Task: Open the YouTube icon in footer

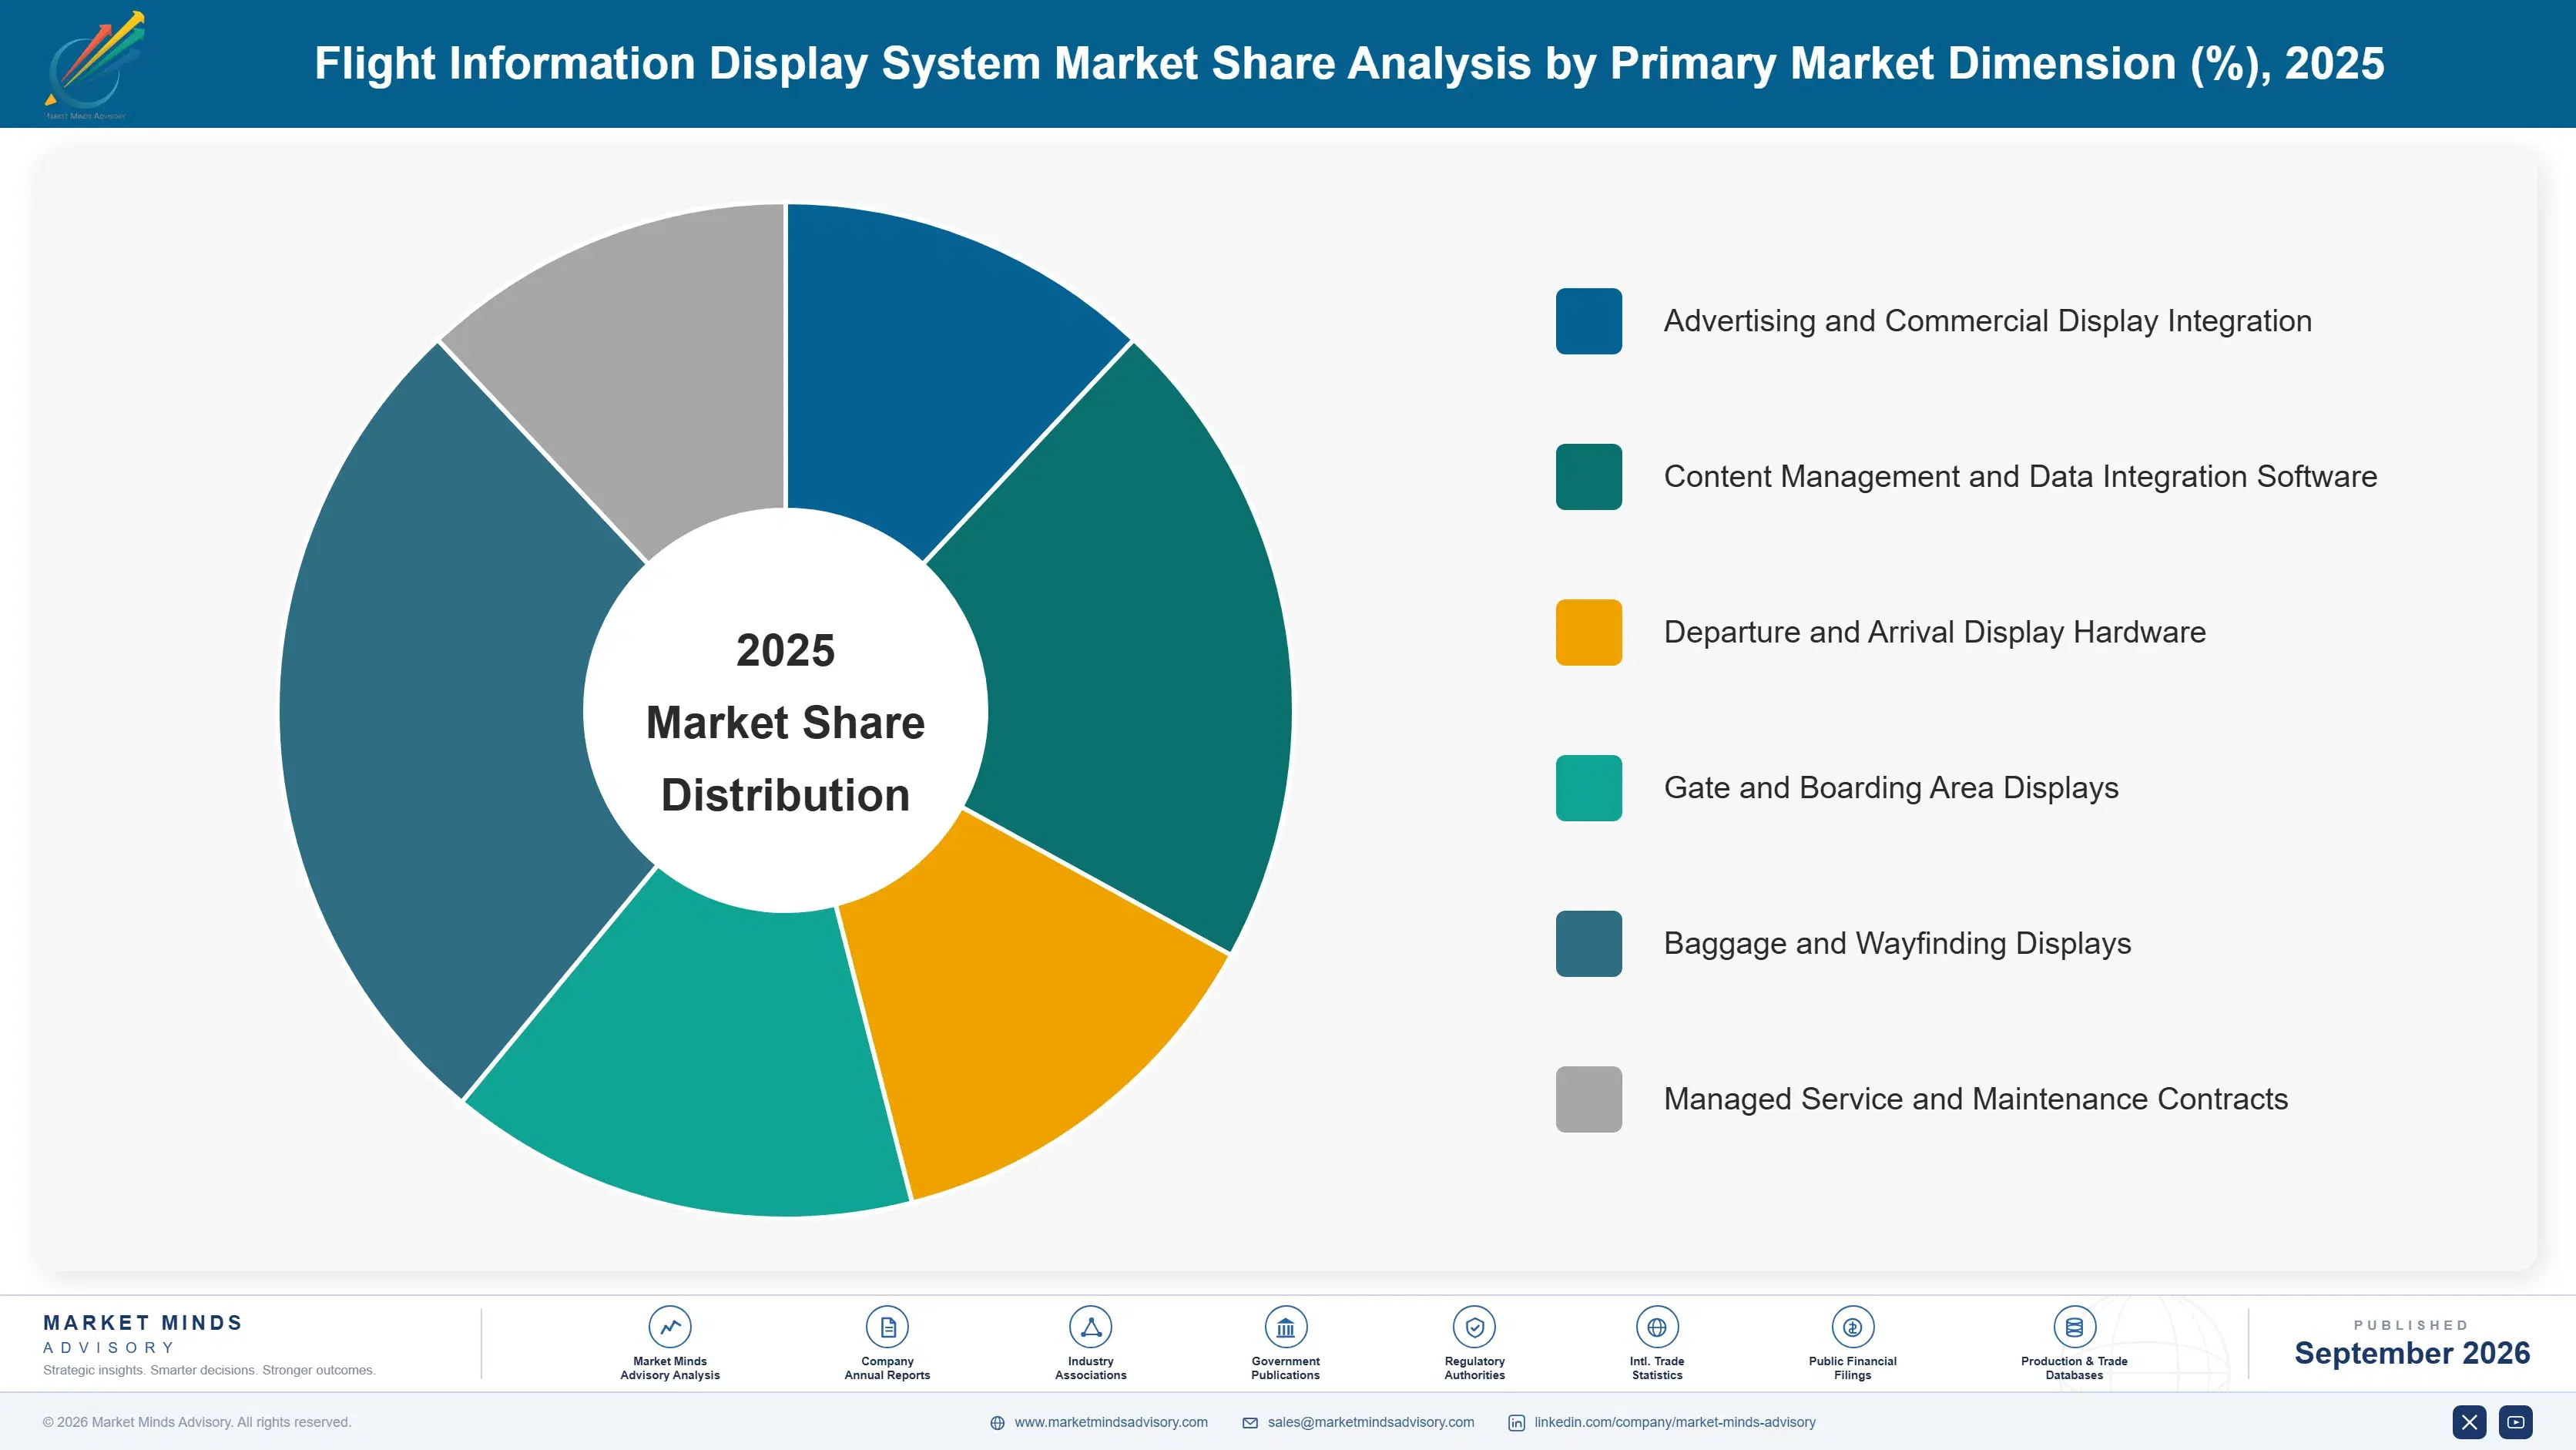Action: (x=2515, y=1422)
